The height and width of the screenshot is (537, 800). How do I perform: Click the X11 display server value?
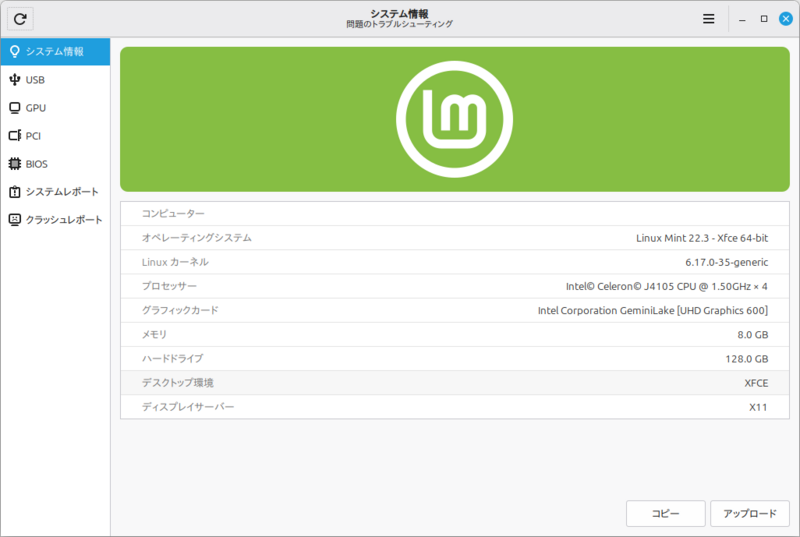coord(758,407)
